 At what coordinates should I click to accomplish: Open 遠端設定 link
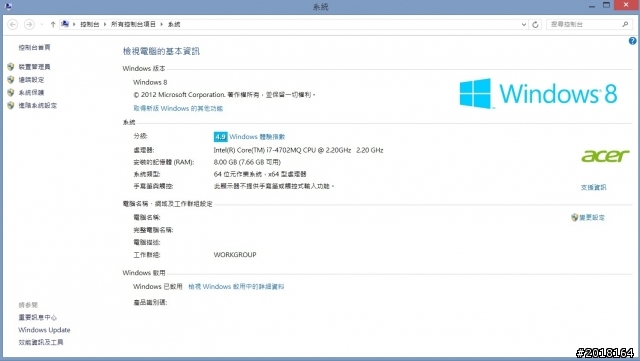[31, 80]
